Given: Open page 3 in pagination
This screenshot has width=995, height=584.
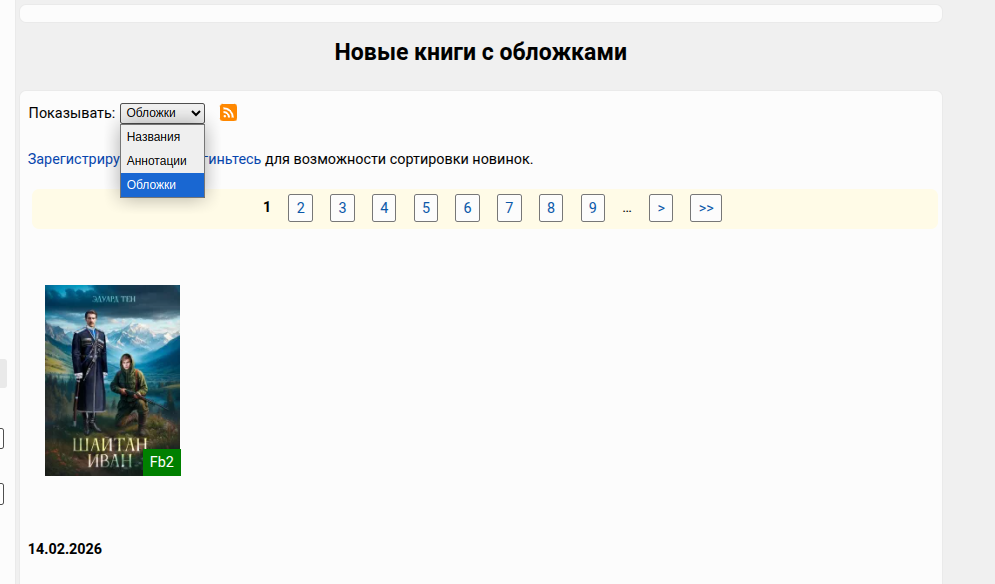Looking at the screenshot, I should click(342, 208).
